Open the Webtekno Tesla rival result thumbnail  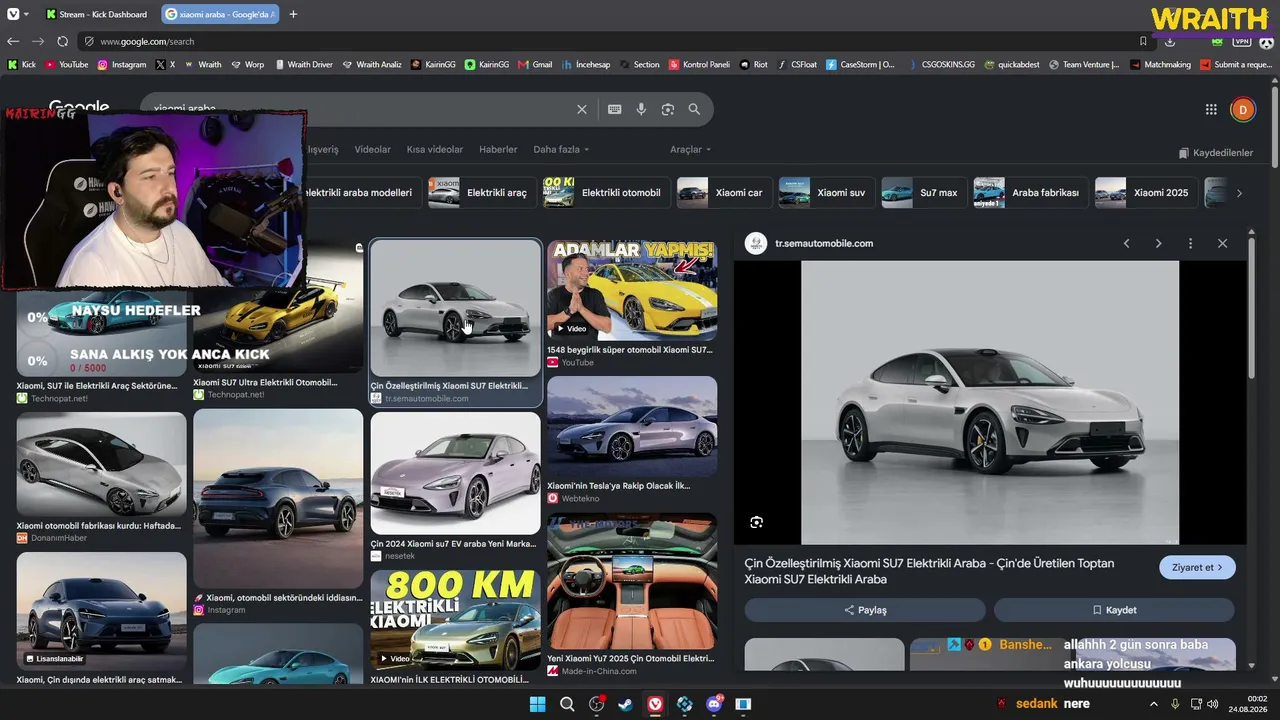632,426
